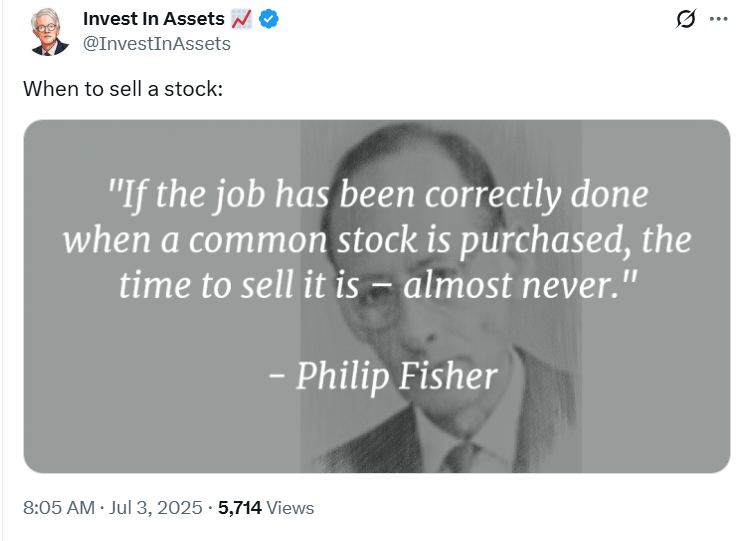
Task: Click the words "time to sell" in the image
Action: coord(207,285)
